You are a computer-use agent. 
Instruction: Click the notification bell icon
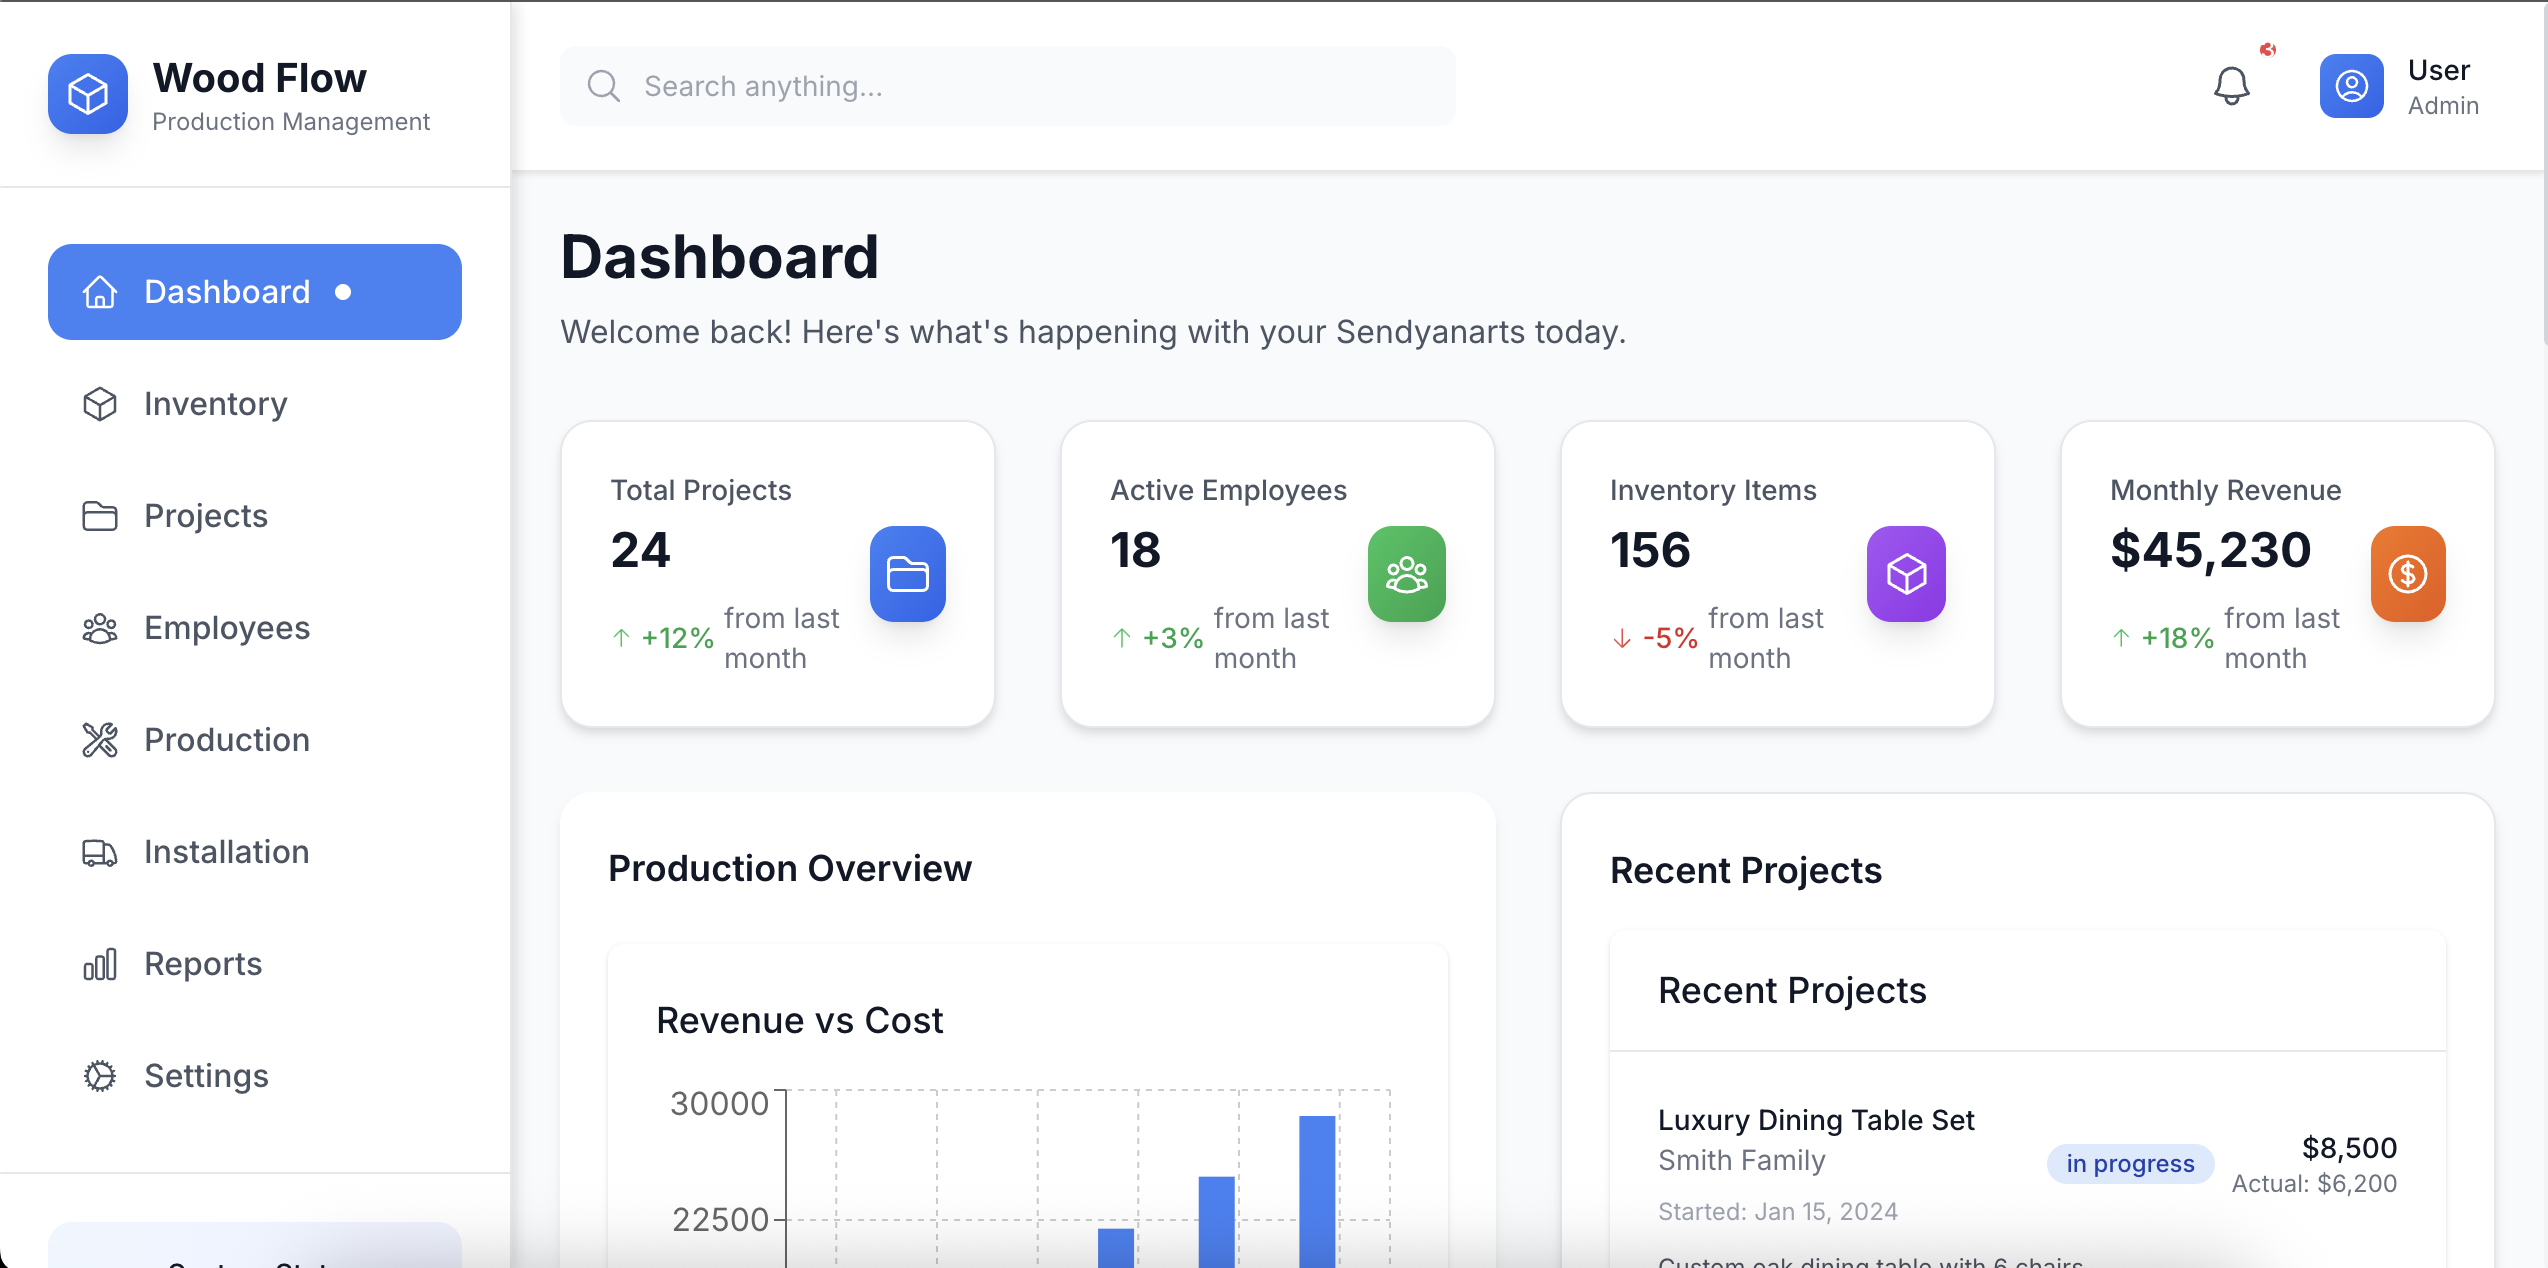[2231, 86]
